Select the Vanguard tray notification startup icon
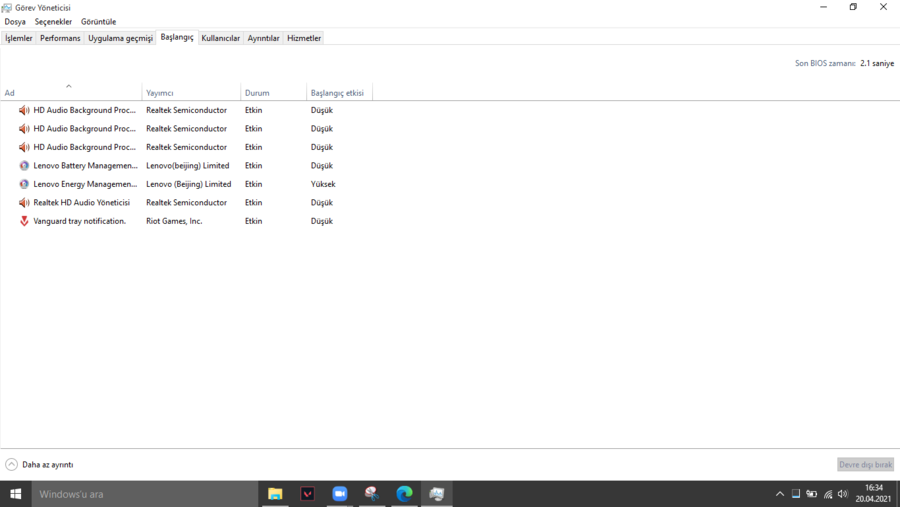The image size is (900, 507). 24,221
